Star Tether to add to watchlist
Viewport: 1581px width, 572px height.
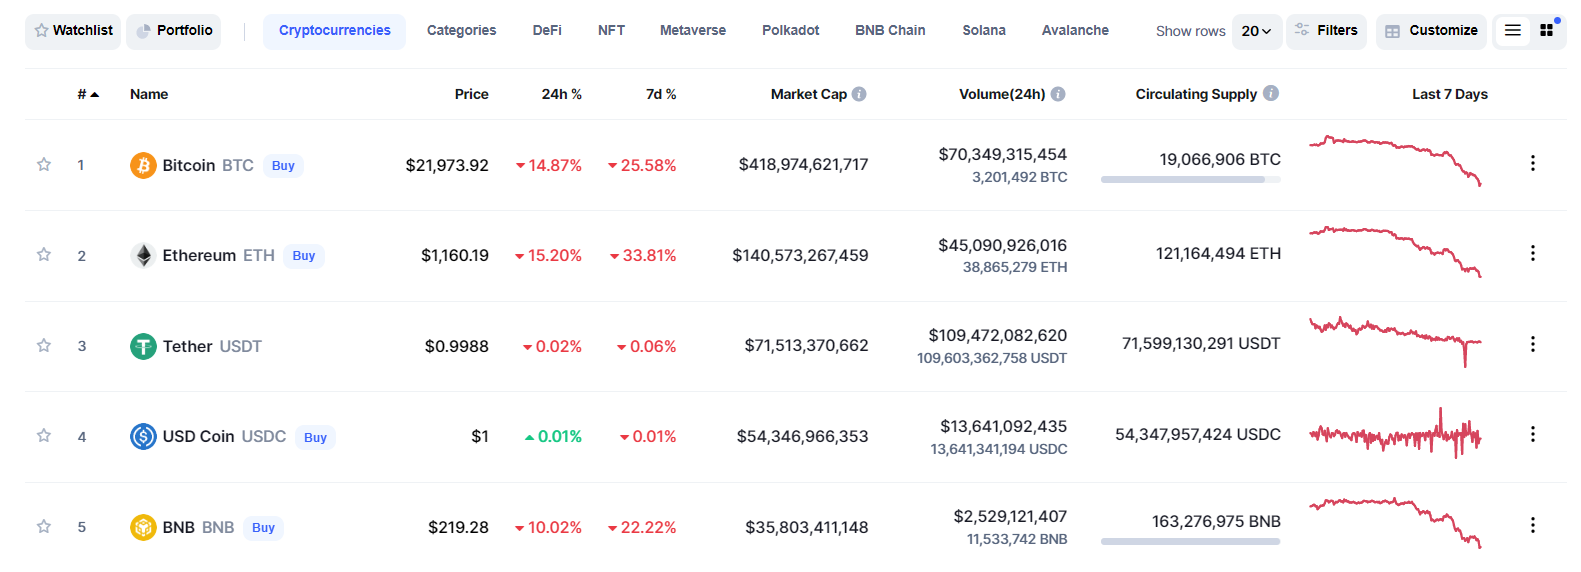[x=44, y=345]
